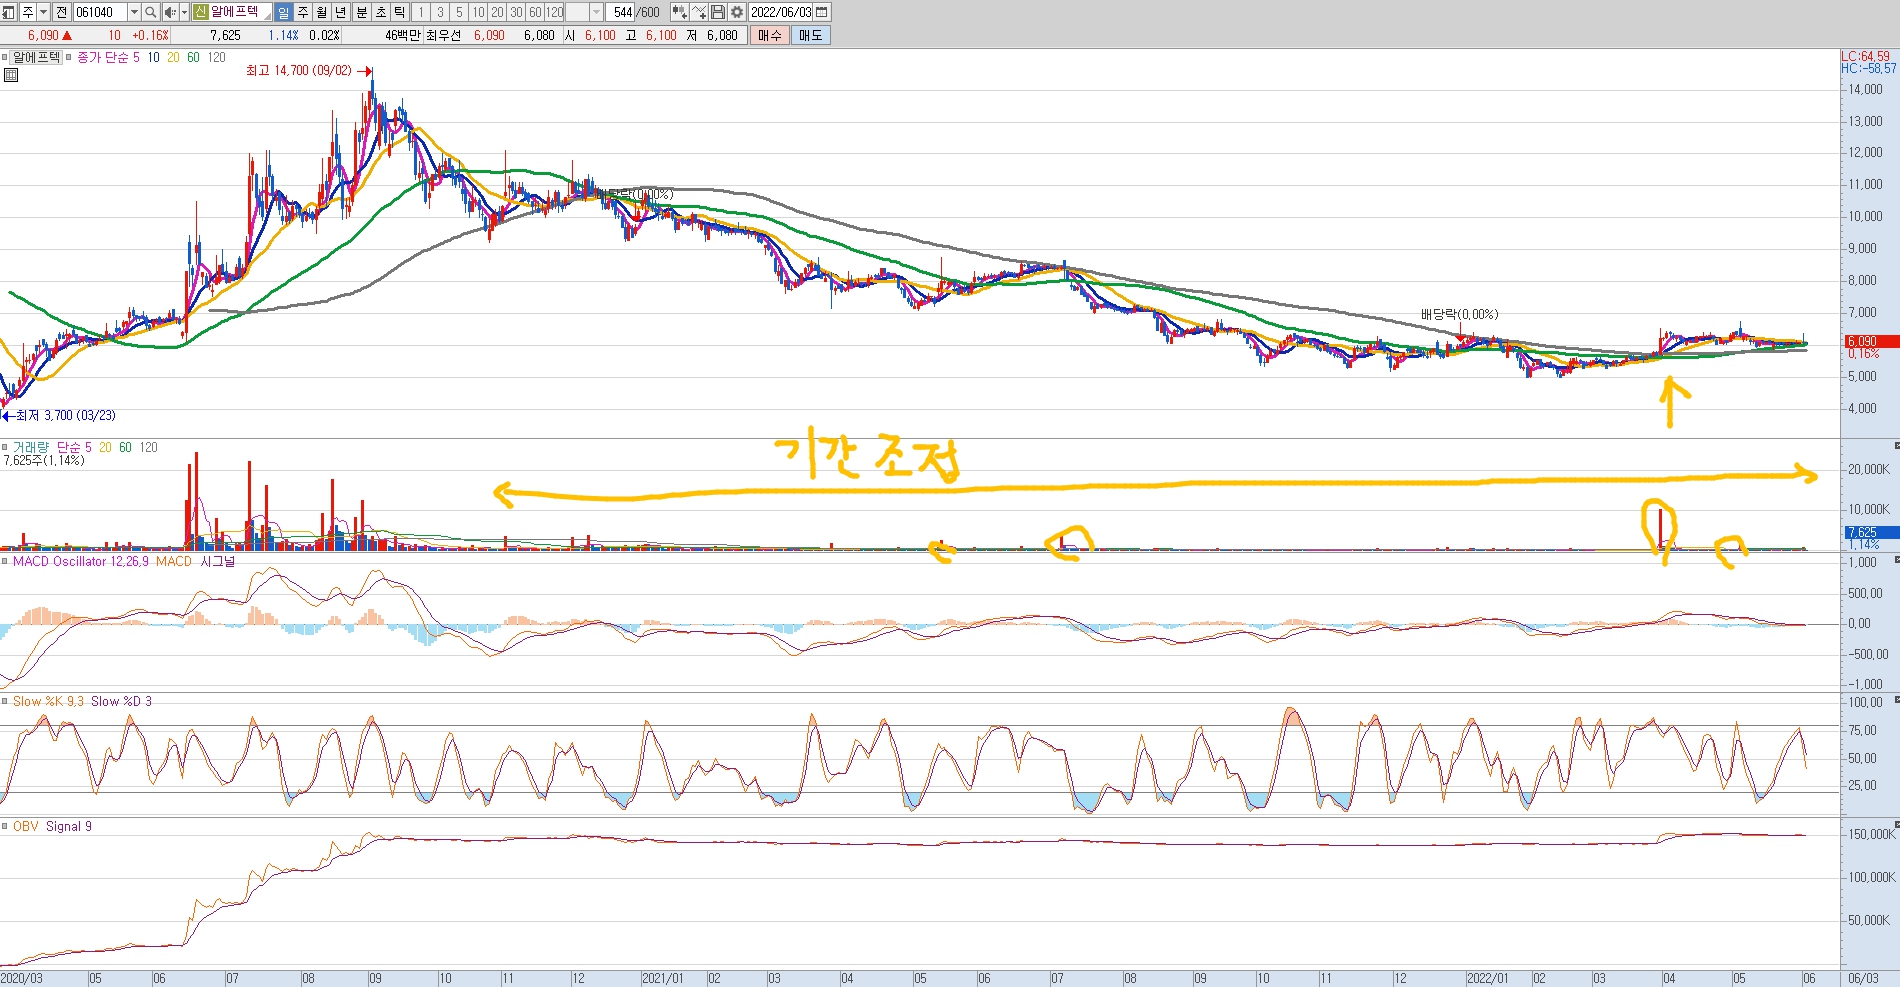
Task: Open the calendar date picker icon
Action: coord(822,12)
